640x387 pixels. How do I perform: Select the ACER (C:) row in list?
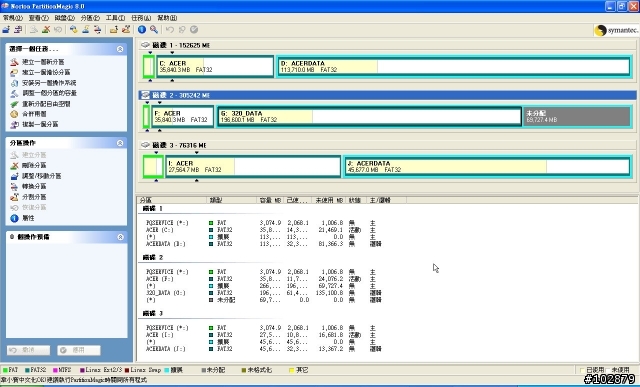pos(264,230)
